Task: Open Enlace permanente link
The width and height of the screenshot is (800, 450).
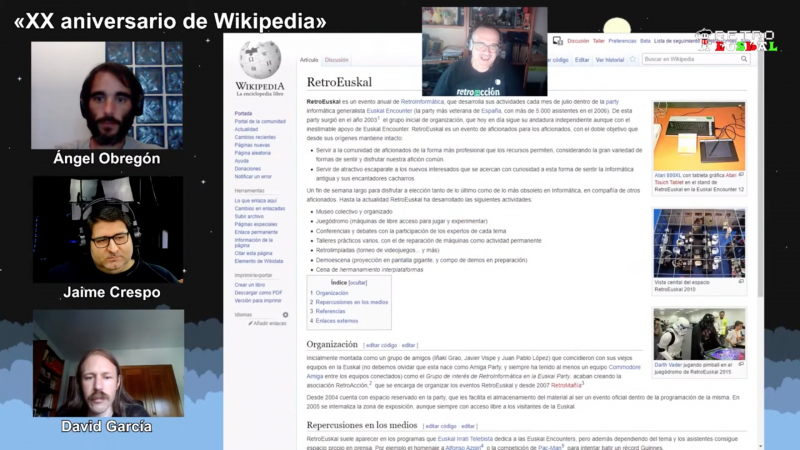Action: [256, 232]
